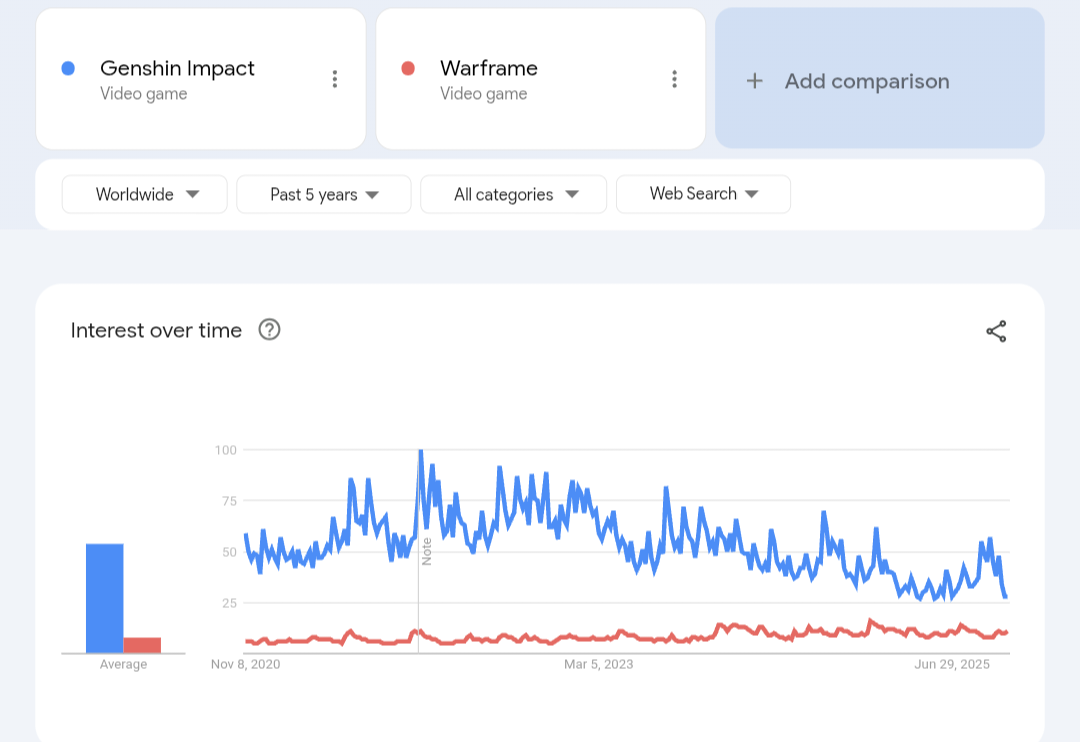The width and height of the screenshot is (1080, 742).
Task: Open the All categories dropdown
Action: (x=514, y=194)
